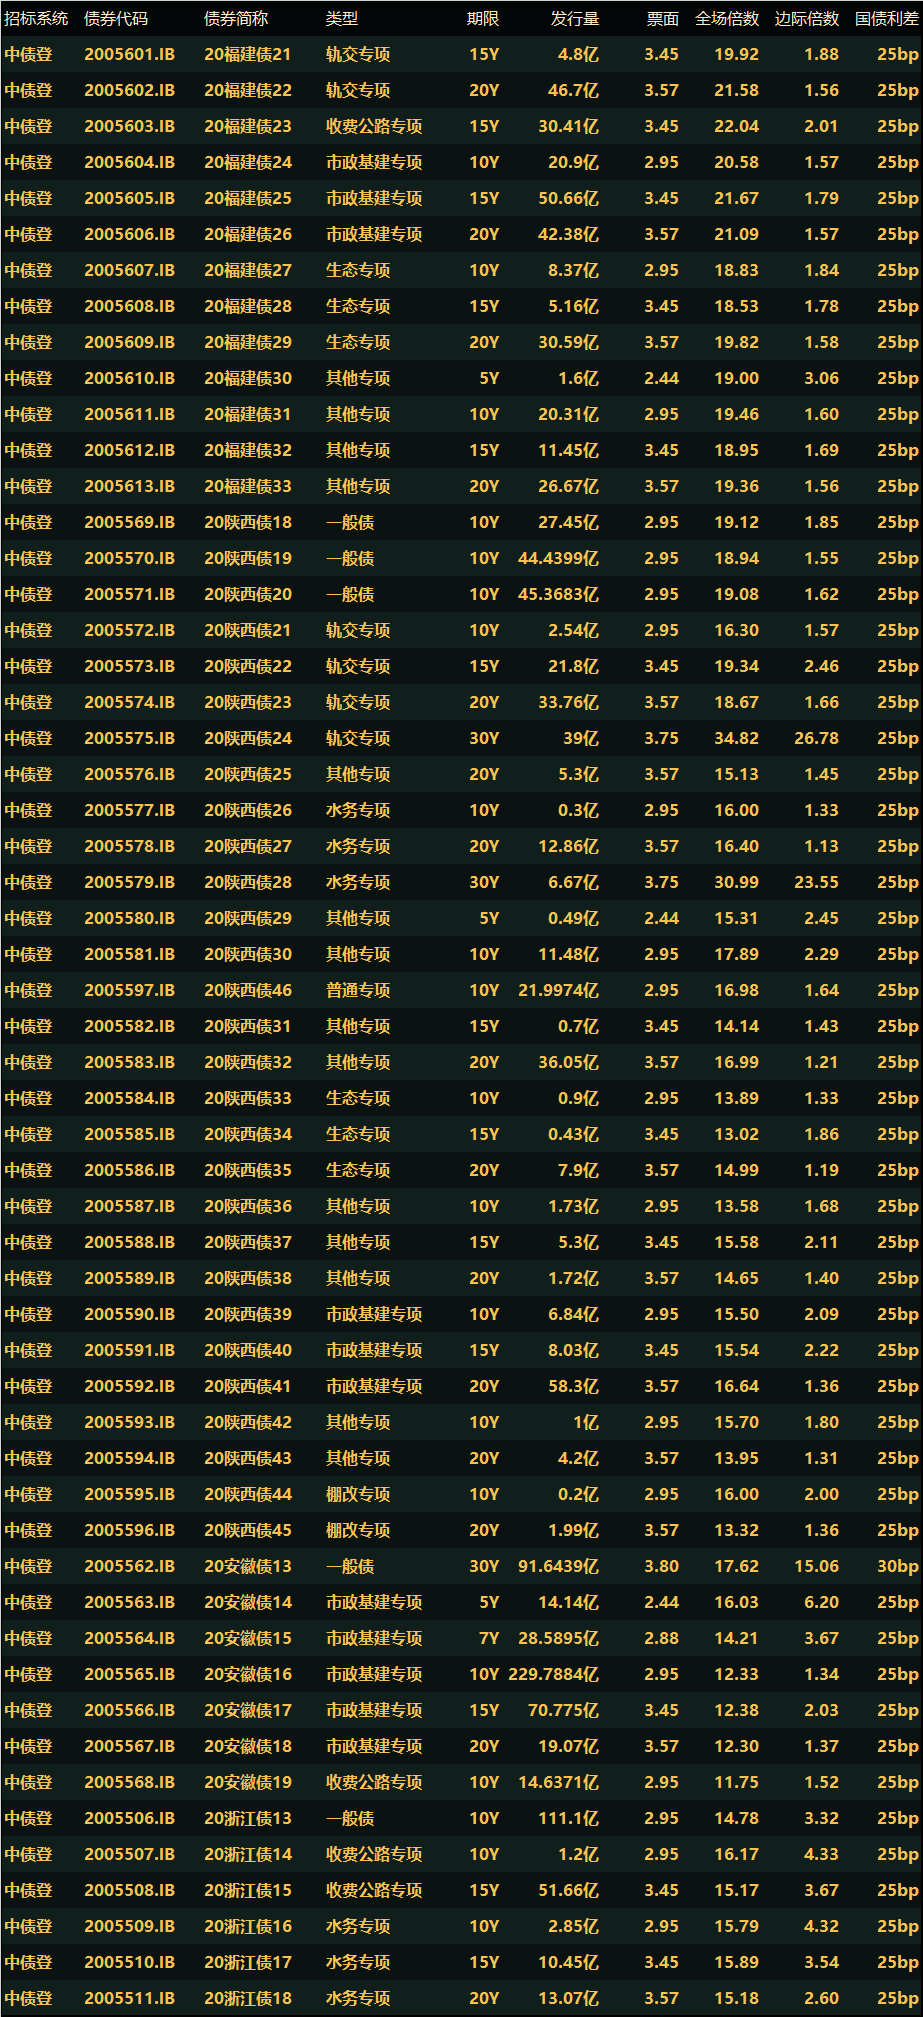Click the 招标系统 column header

coord(36,19)
